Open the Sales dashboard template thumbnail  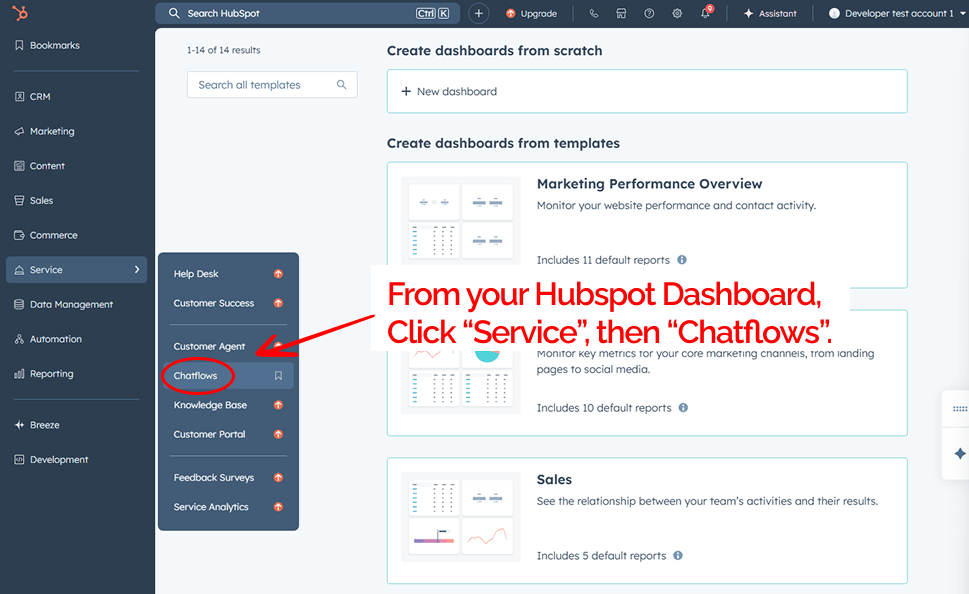click(460, 517)
